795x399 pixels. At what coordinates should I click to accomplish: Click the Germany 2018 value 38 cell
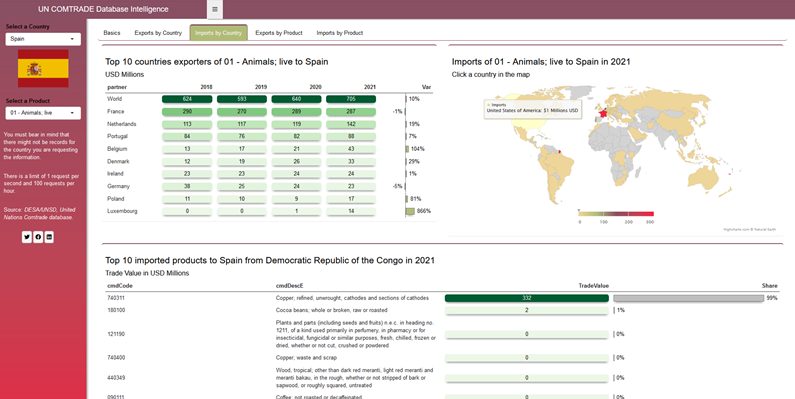click(187, 186)
